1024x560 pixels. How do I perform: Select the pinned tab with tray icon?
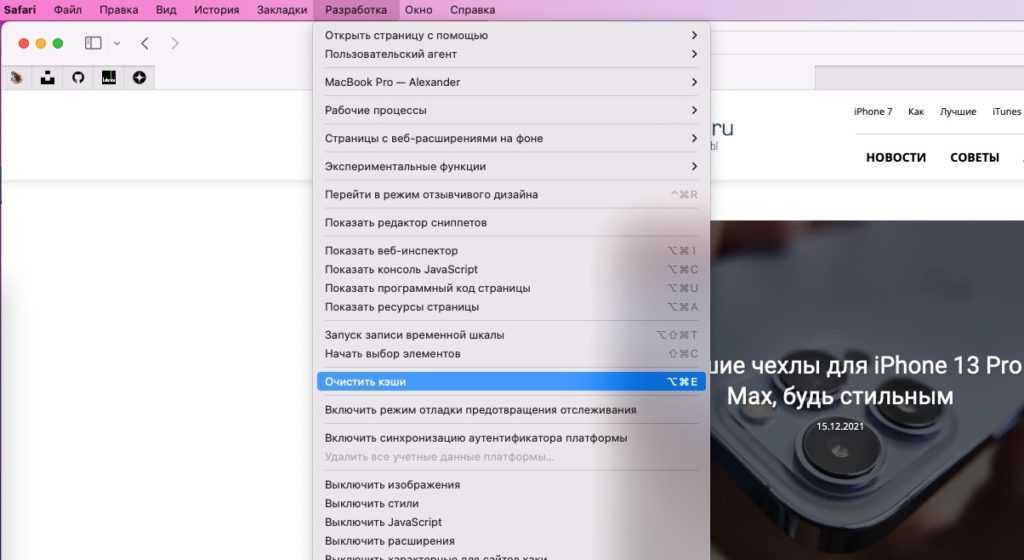[x=47, y=77]
